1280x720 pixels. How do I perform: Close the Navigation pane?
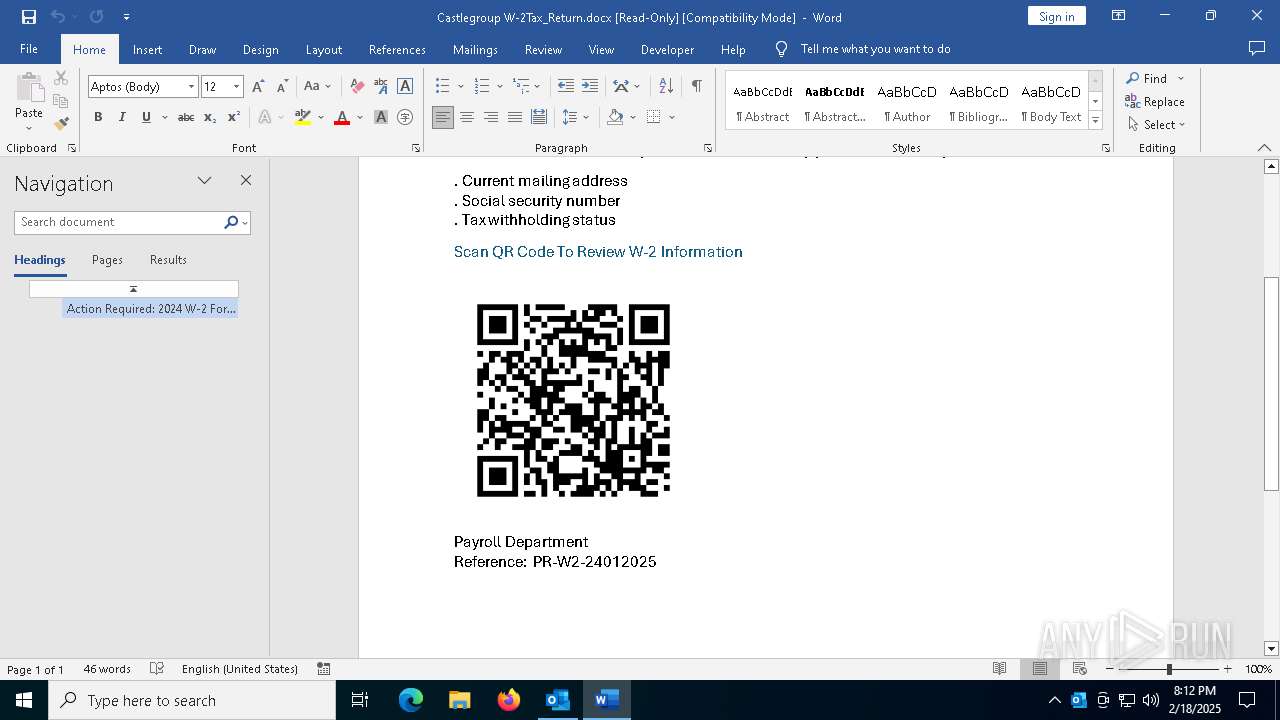(x=246, y=181)
